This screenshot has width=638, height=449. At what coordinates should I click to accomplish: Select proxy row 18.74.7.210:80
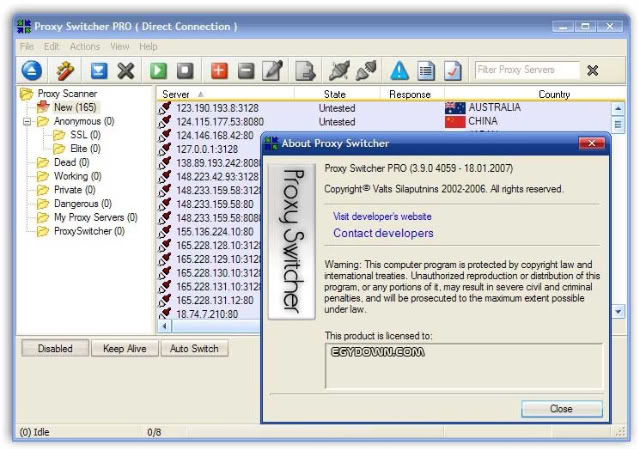[x=207, y=314]
